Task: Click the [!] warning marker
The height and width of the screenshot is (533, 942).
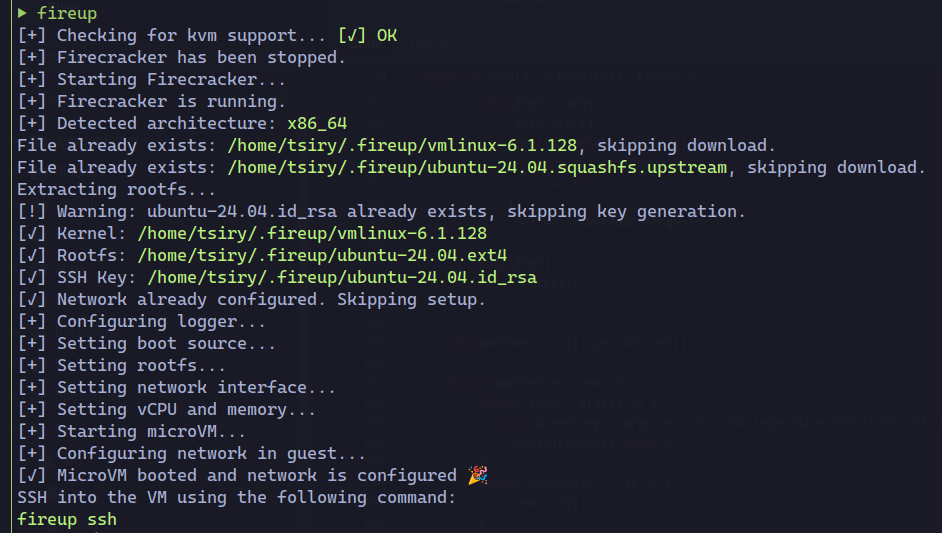Action: click(x=31, y=212)
